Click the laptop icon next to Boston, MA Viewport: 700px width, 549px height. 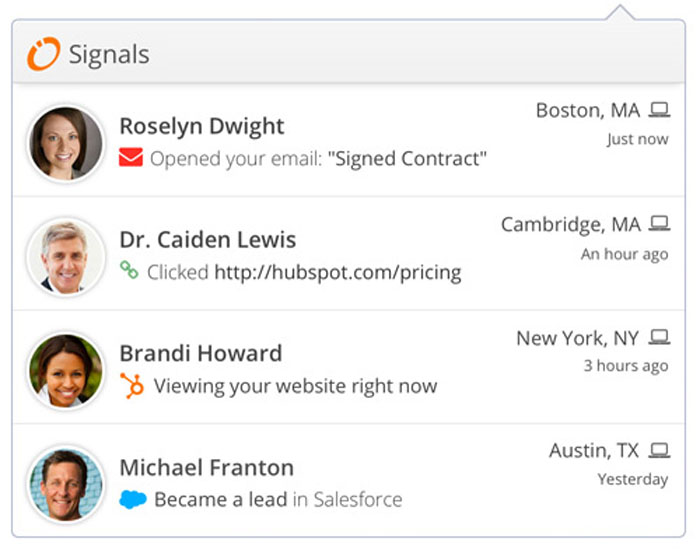(x=659, y=109)
